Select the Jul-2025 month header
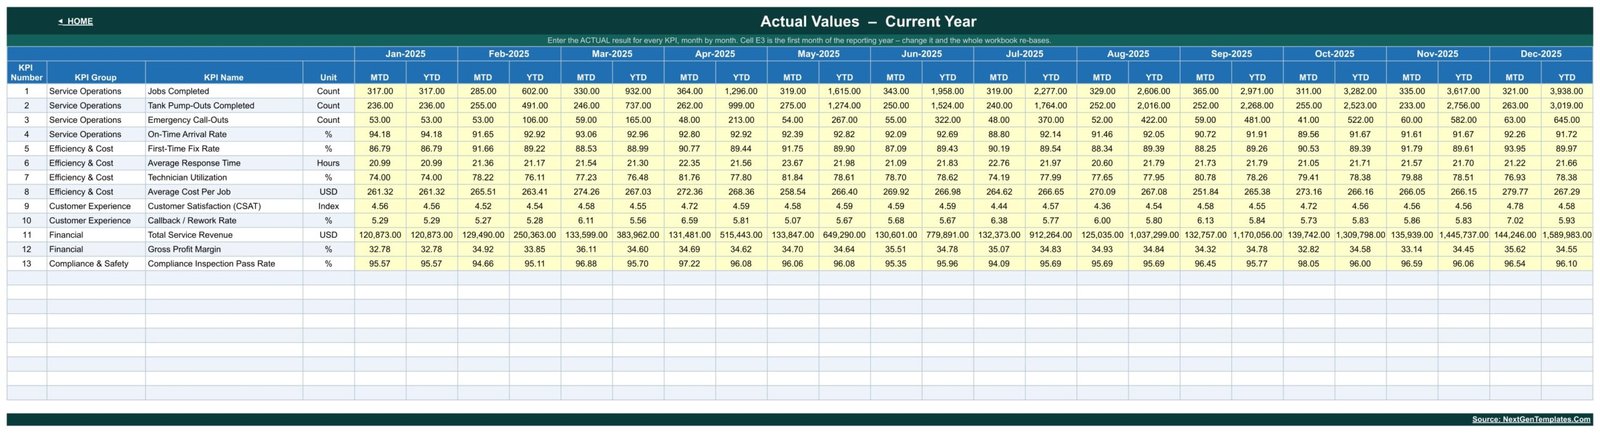This screenshot has width=1600, height=433. pos(1025,54)
